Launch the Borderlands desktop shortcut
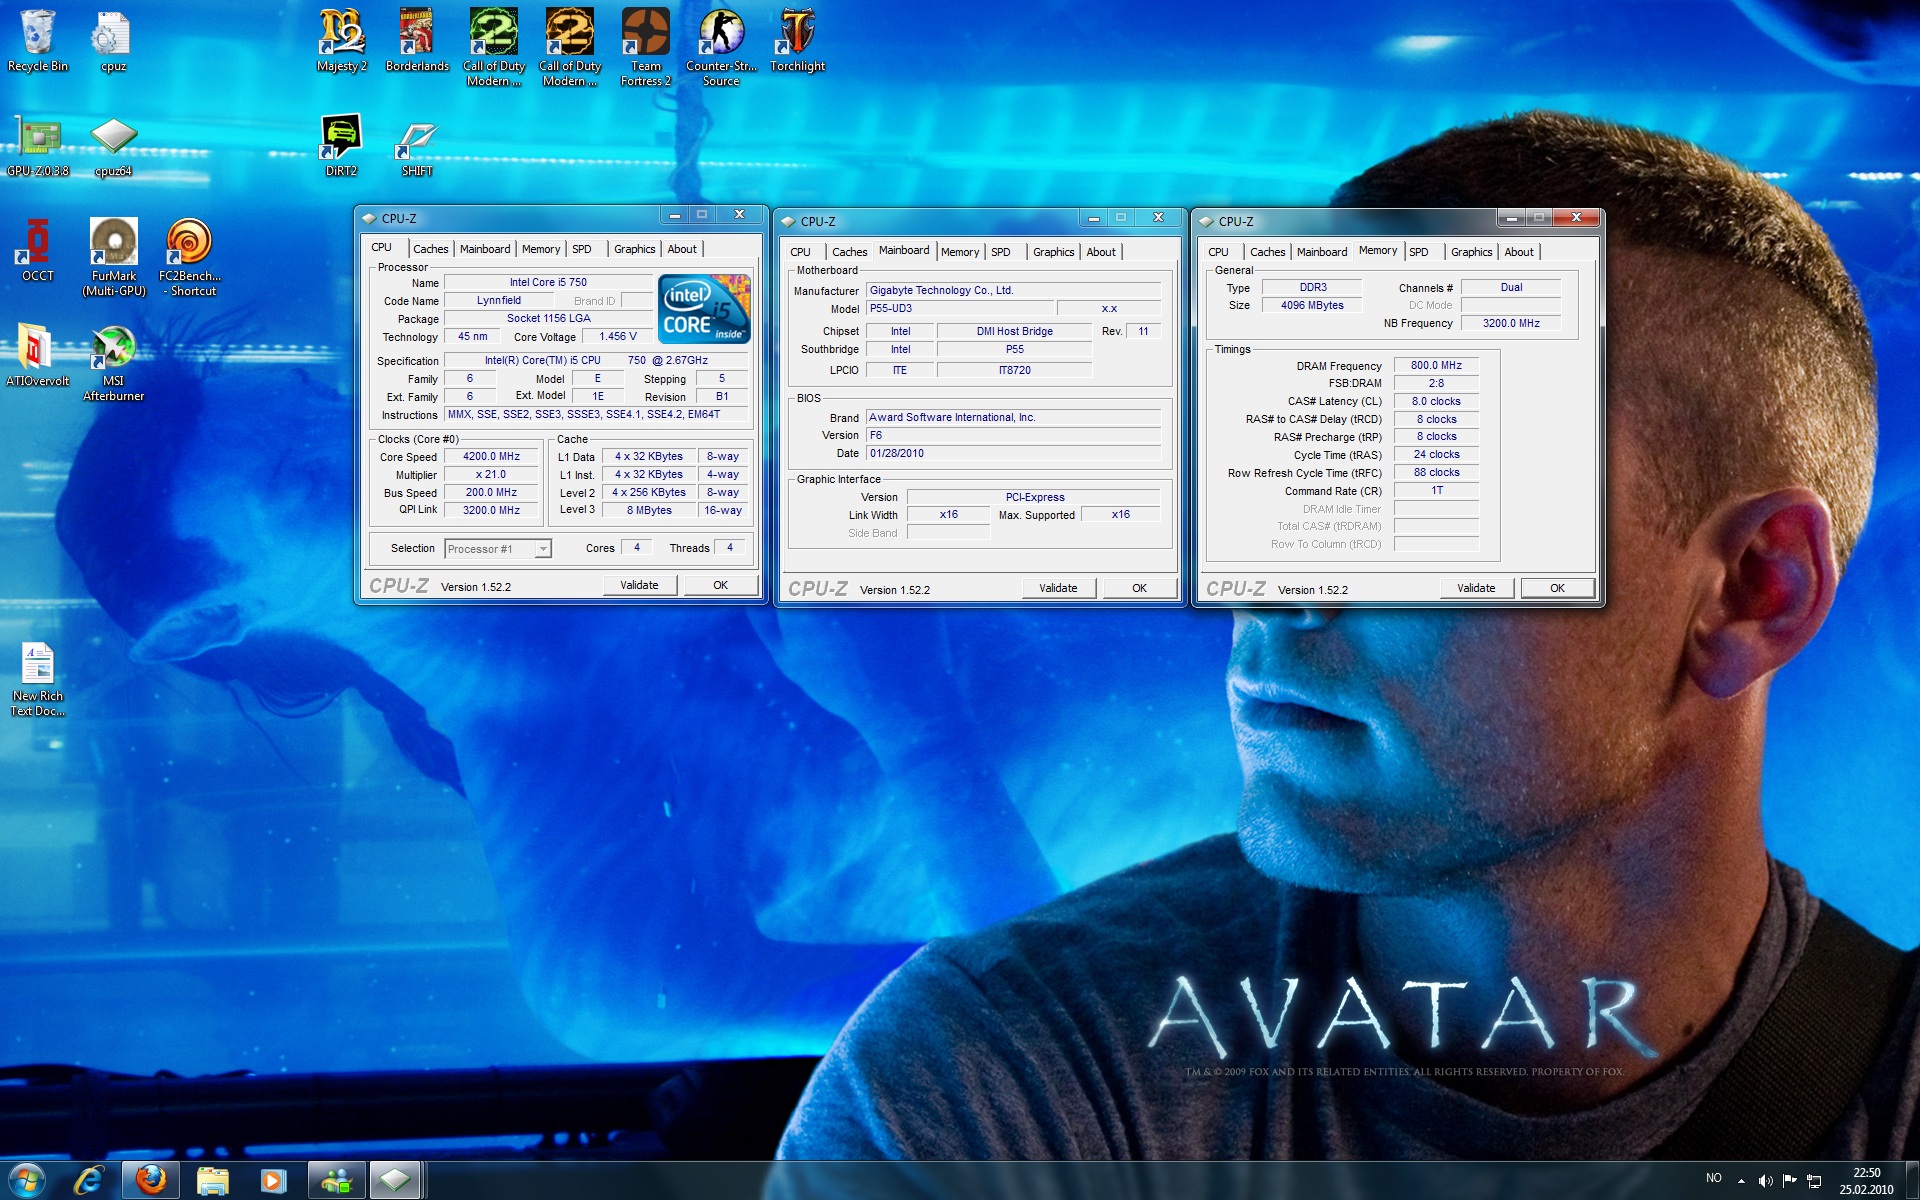1920x1200 pixels. [x=417, y=40]
